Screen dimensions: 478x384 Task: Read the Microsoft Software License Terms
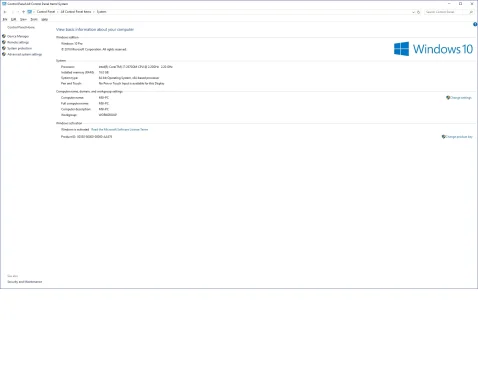point(119,129)
